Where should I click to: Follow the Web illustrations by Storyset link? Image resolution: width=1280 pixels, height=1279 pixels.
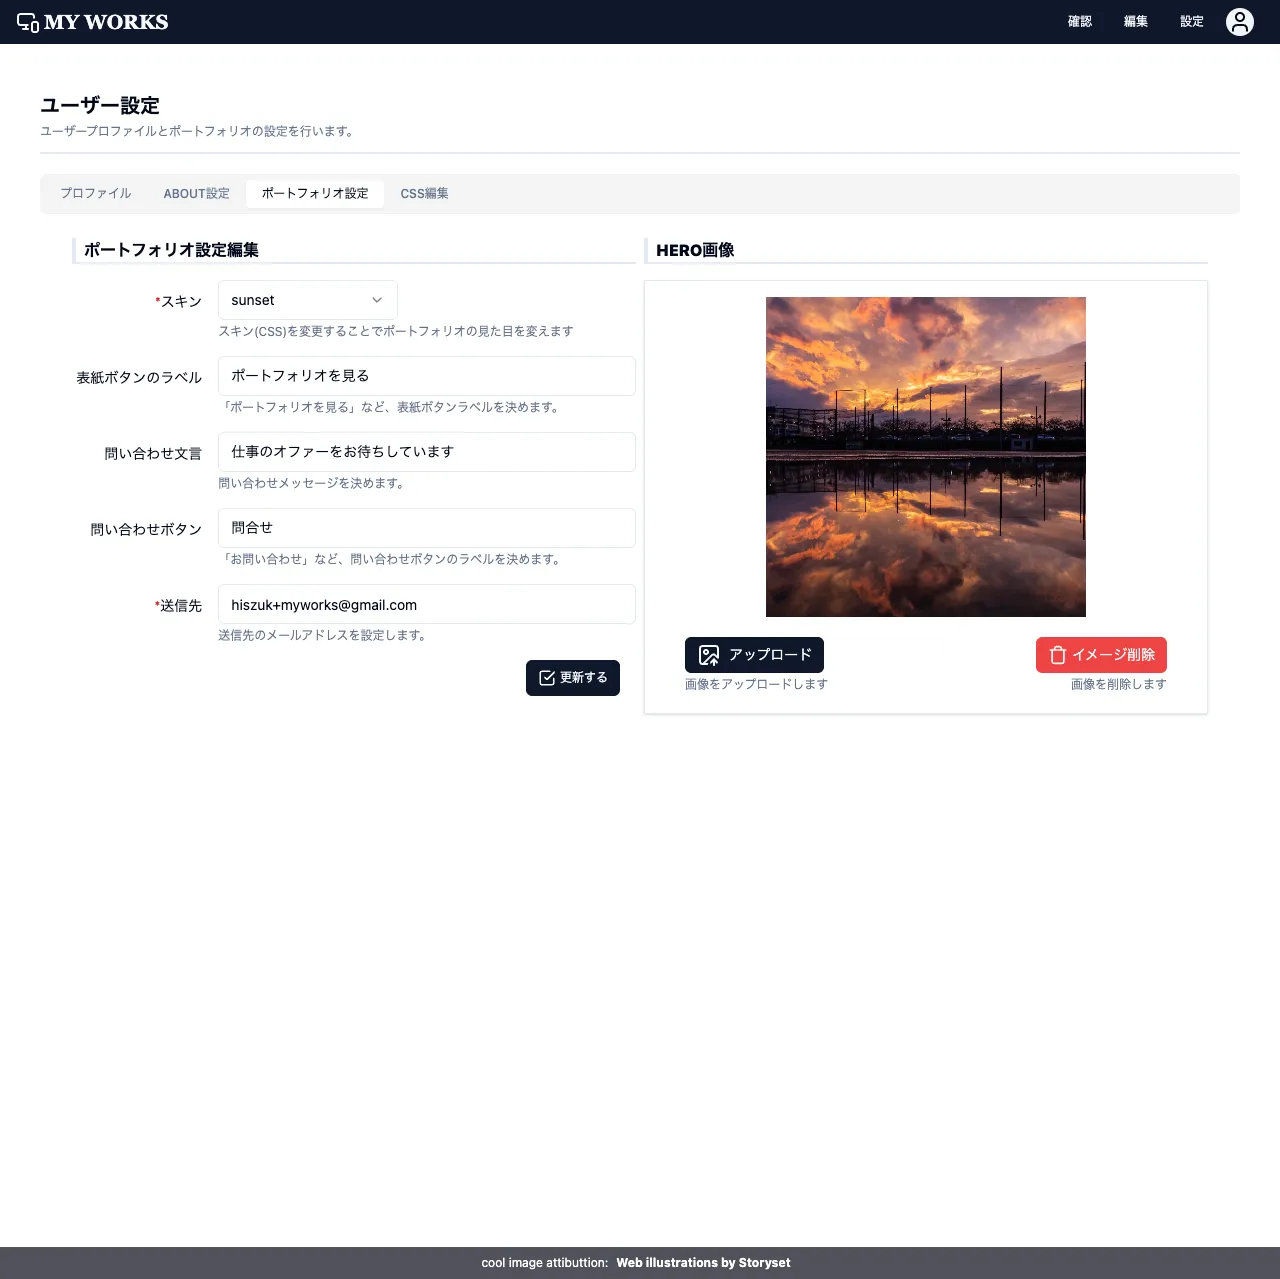[x=703, y=1263]
